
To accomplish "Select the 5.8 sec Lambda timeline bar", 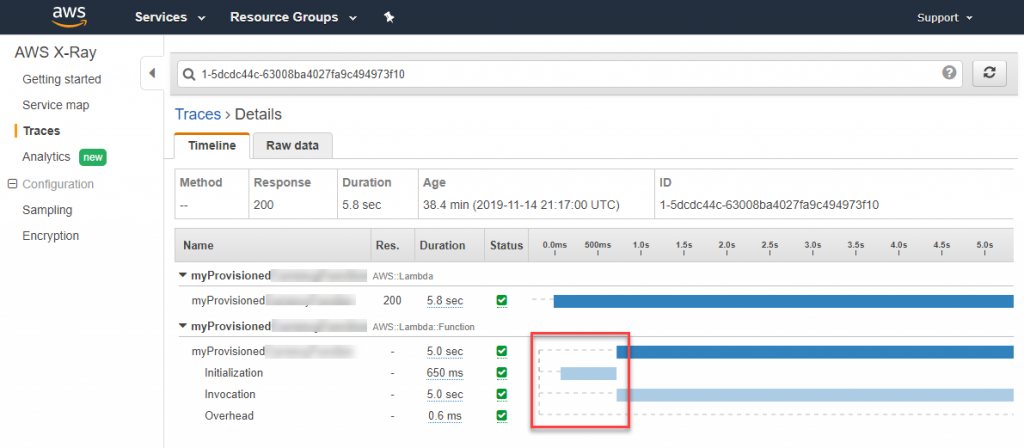I will (x=784, y=301).
